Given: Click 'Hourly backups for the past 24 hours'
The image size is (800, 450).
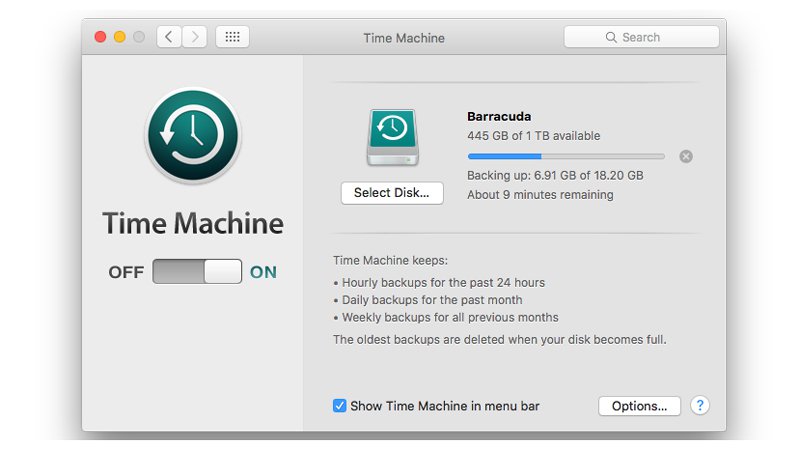Looking at the screenshot, I should tap(443, 283).
